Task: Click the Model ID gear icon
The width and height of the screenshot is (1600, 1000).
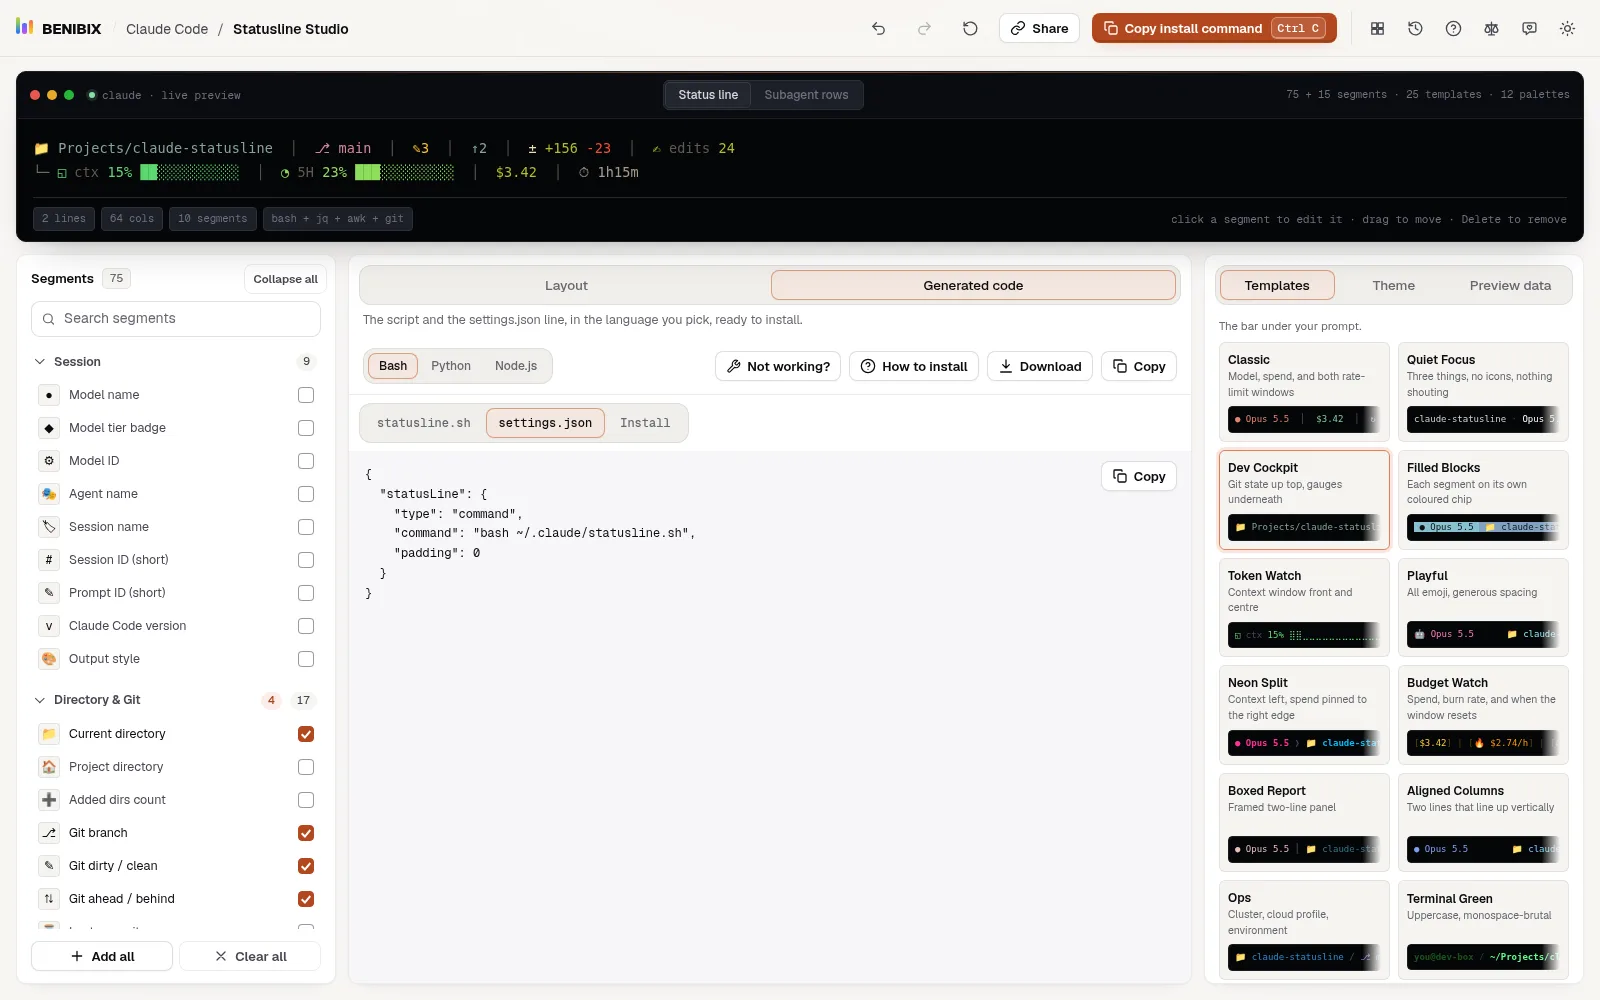Action: click(x=49, y=461)
